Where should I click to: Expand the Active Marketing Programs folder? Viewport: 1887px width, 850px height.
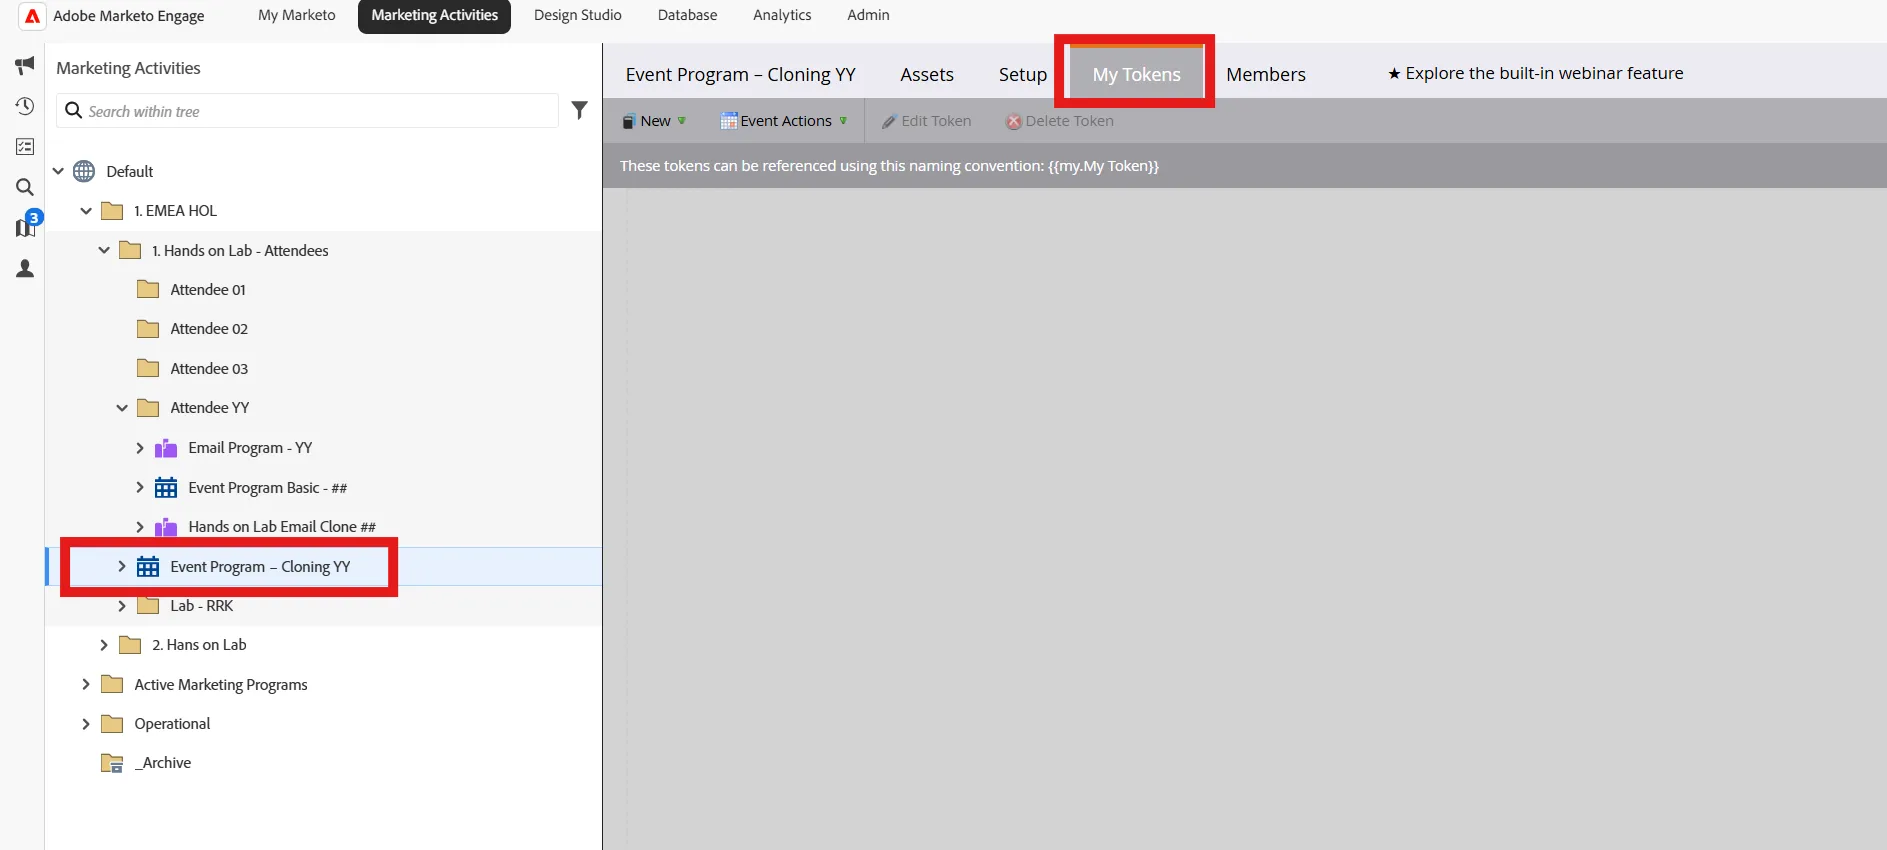point(86,685)
